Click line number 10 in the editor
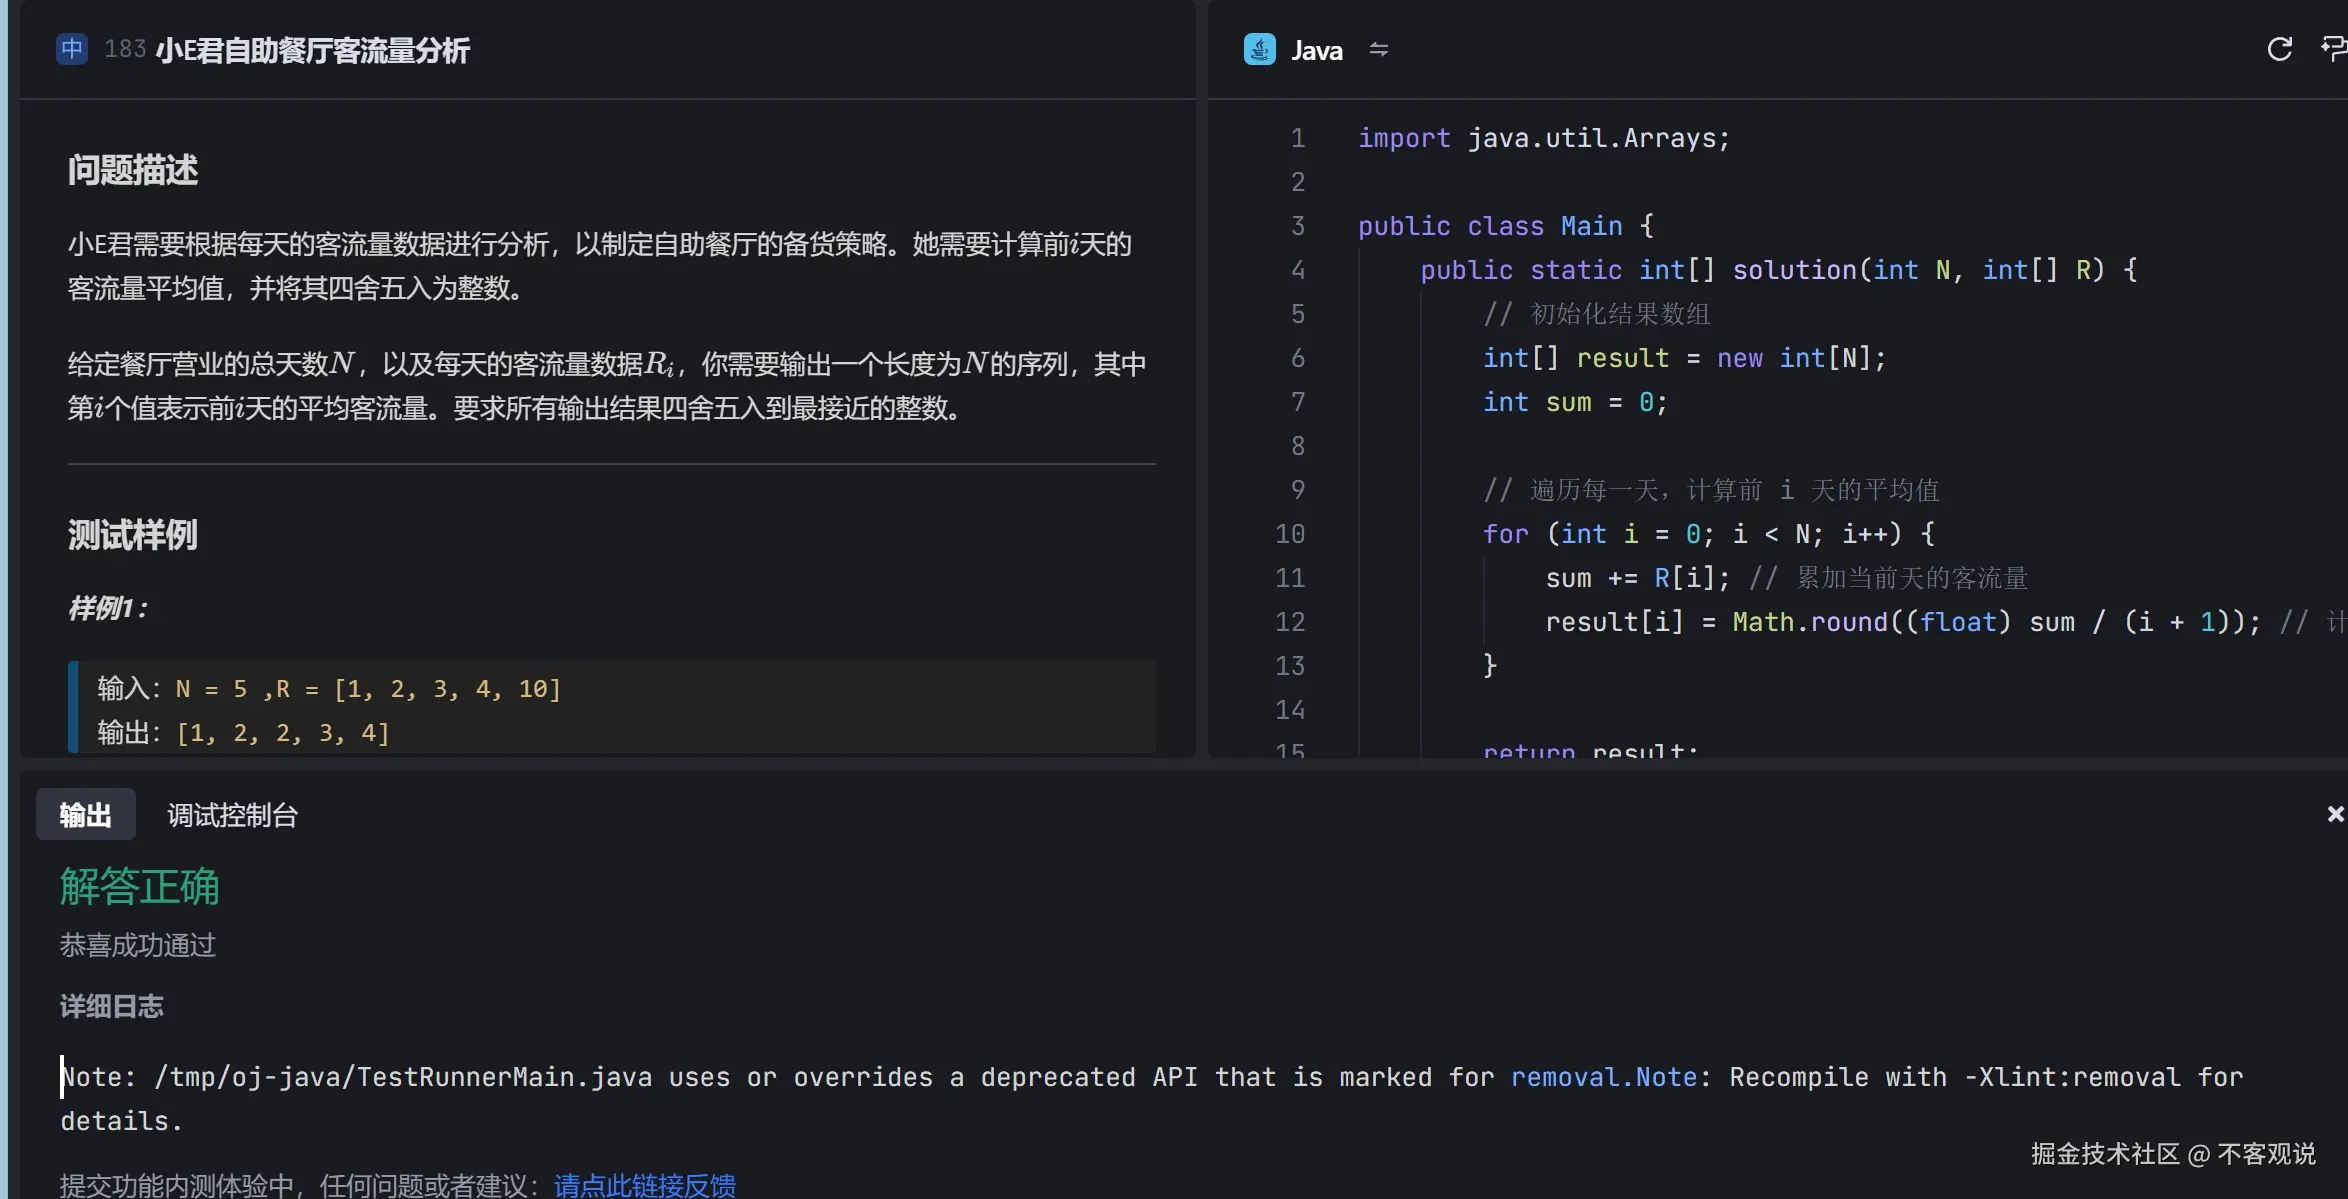This screenshot has height=1199, width=2348. point(1289,534)
